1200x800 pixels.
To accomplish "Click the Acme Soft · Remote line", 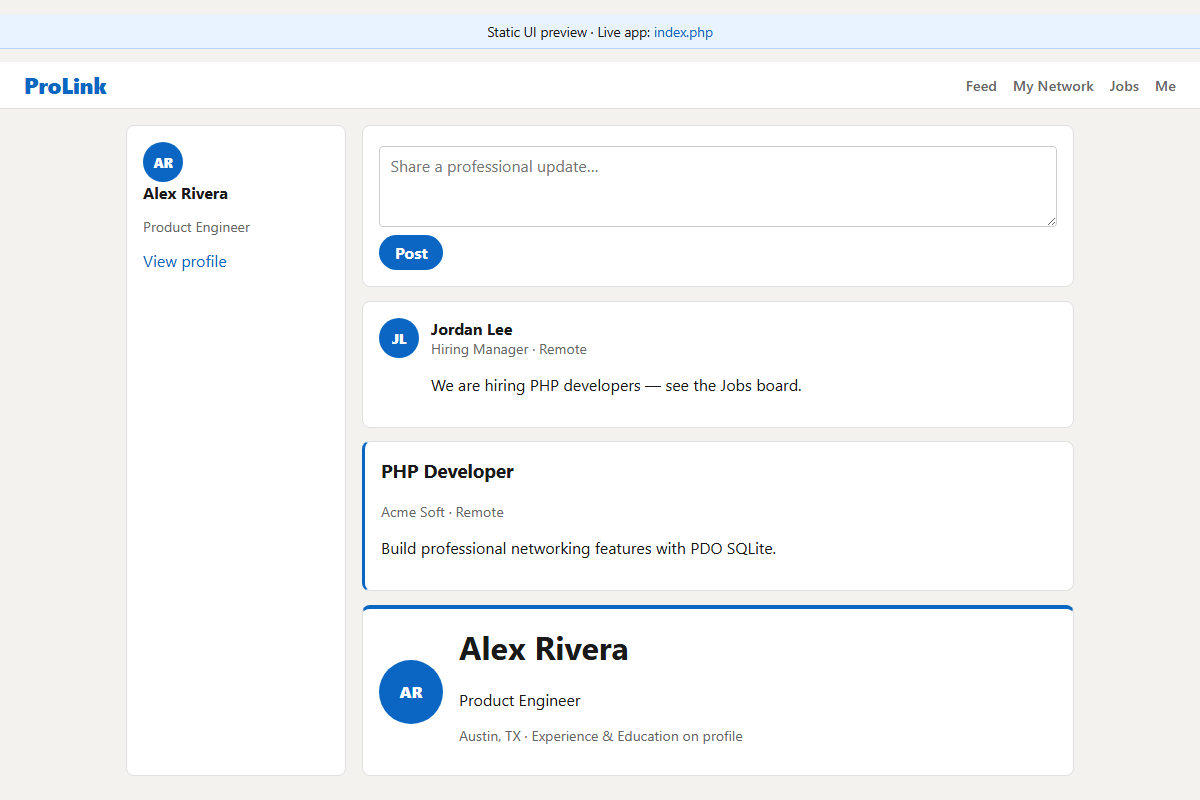I will [x=442, y=512].
